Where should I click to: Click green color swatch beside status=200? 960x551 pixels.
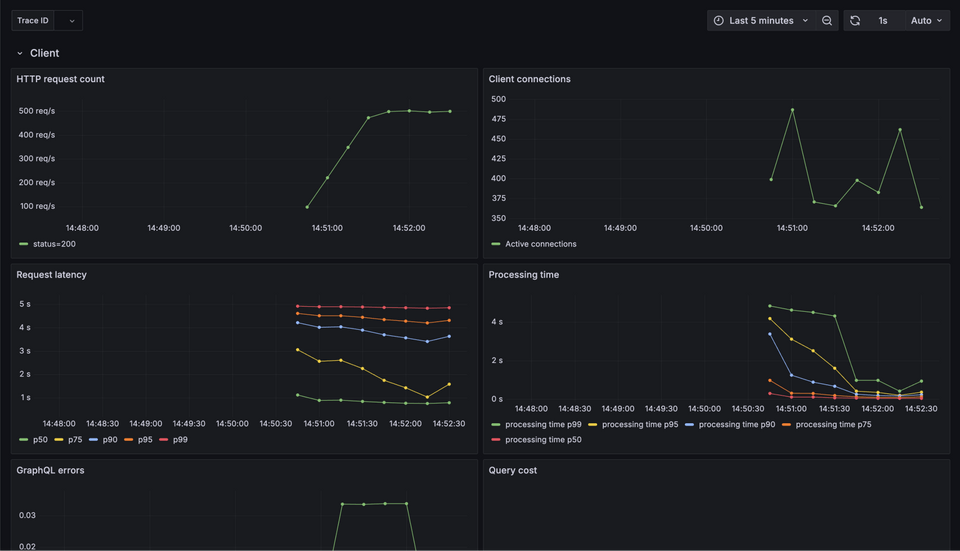click(23, 244)
